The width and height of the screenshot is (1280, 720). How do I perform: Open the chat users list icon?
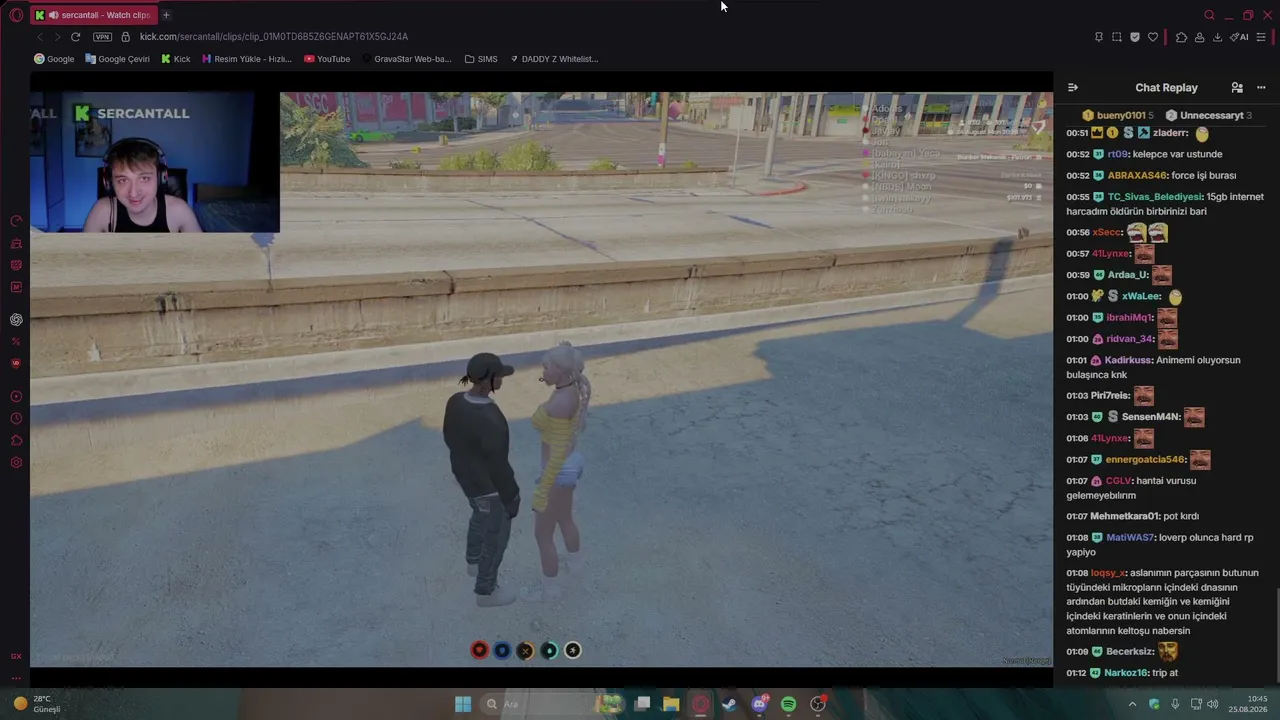(x=1237, y=88)
